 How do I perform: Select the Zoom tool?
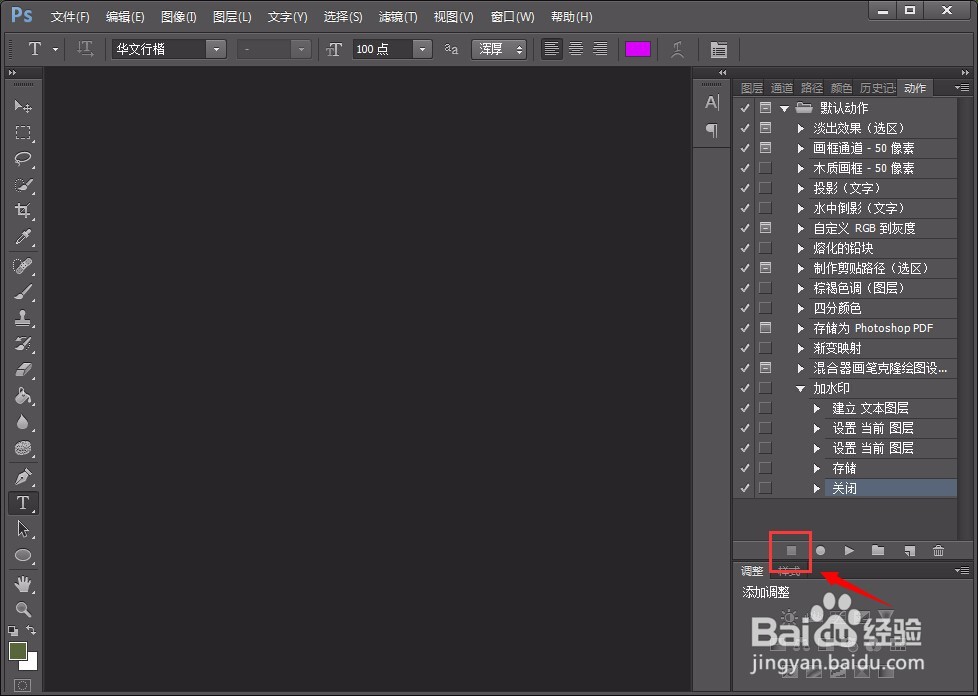[x=23, y=609]
